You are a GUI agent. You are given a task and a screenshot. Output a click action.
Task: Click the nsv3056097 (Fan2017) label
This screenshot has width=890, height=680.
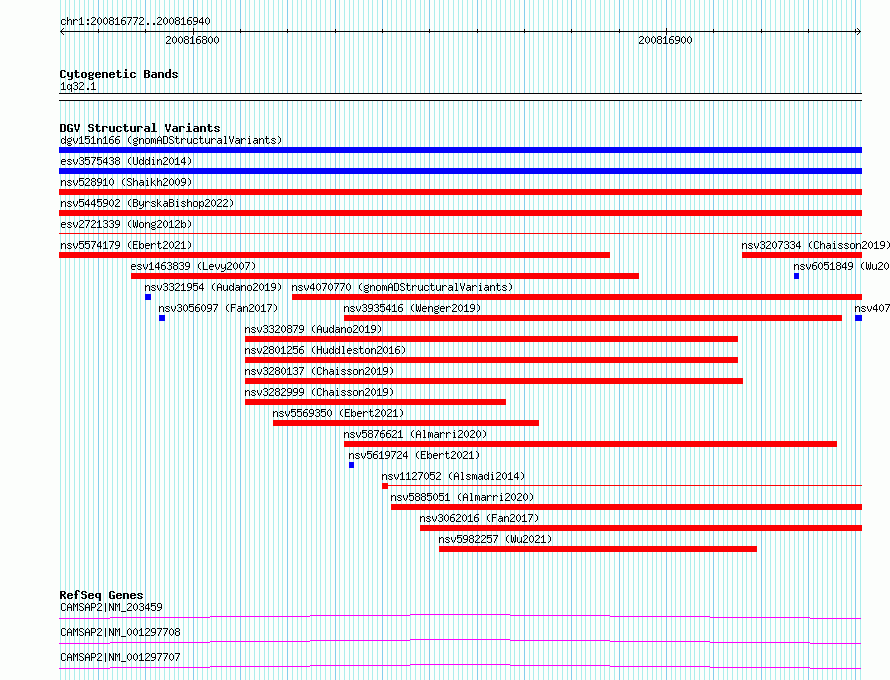218,308
